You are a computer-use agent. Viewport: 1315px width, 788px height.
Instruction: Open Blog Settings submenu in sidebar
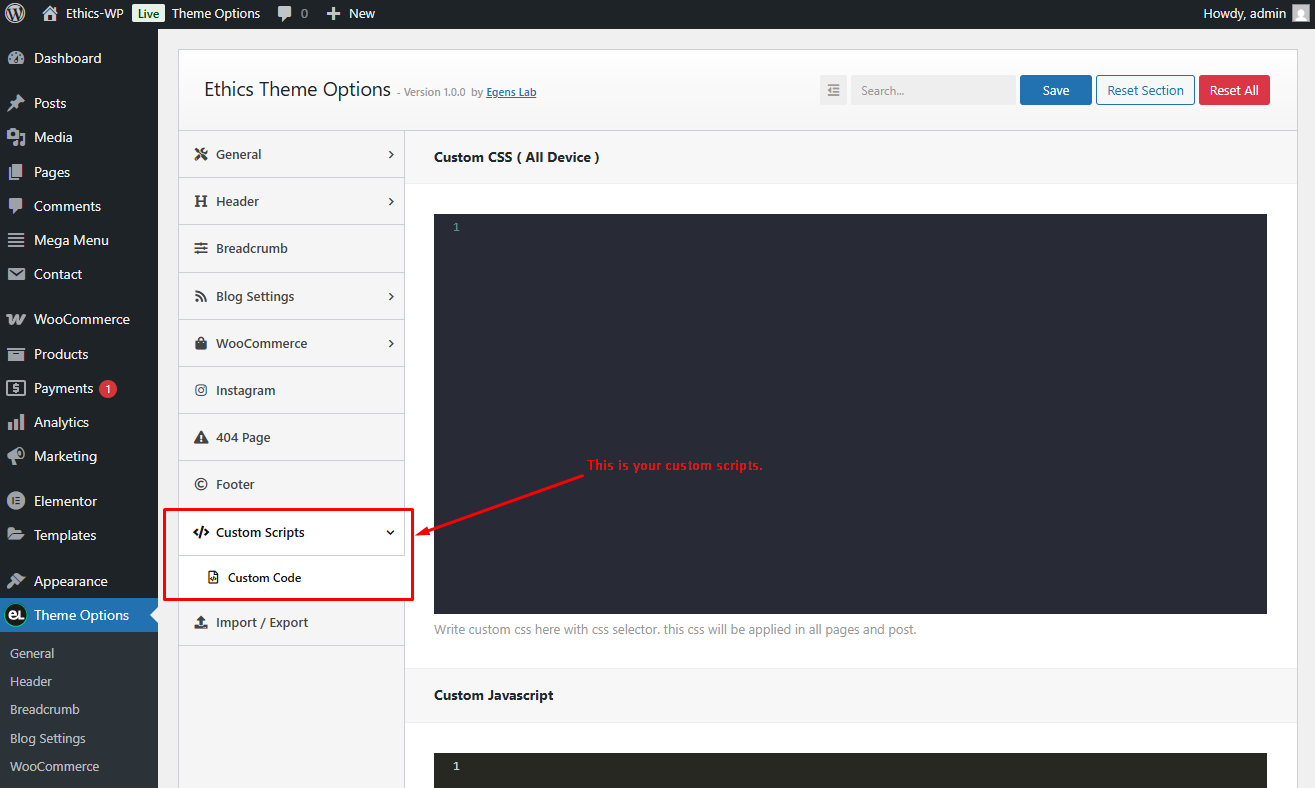point(48,738)
